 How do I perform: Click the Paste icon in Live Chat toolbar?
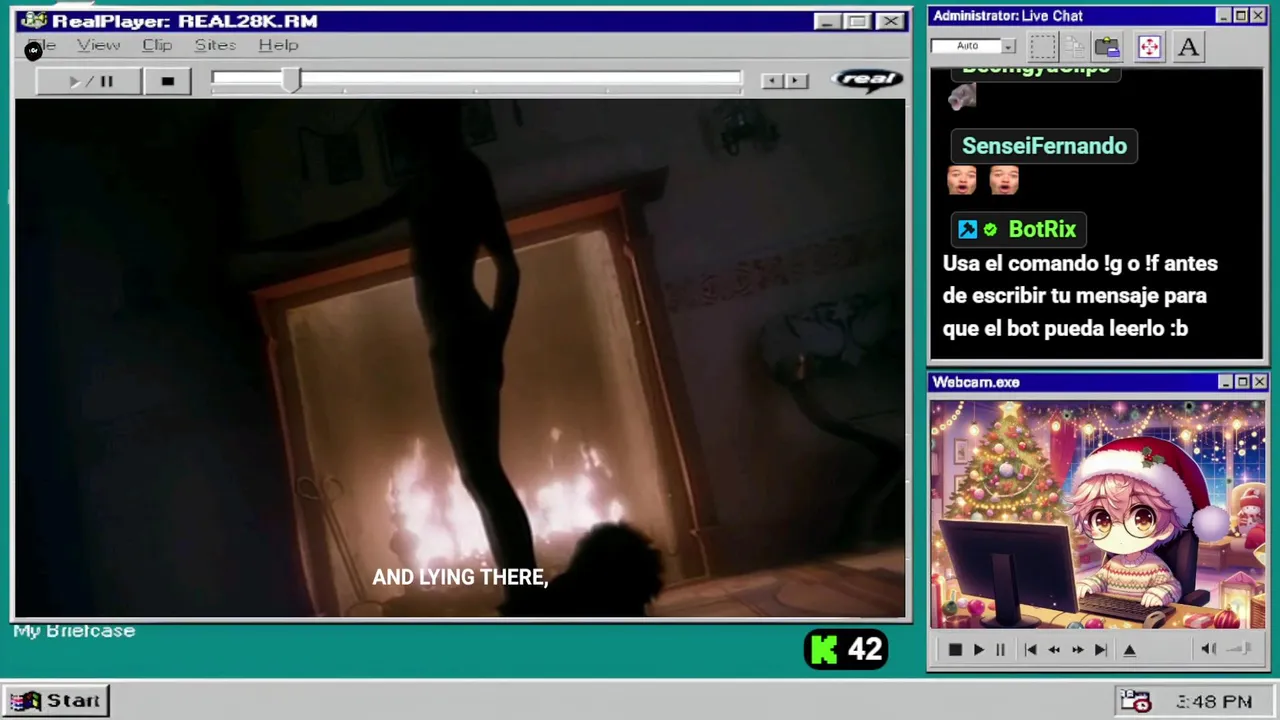[1107, 46]
